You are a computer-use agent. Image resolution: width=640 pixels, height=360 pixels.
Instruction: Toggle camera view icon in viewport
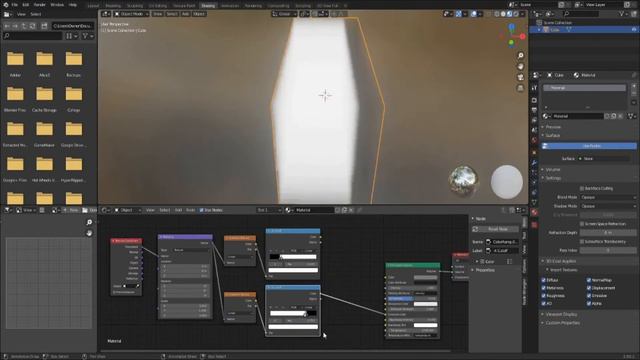click(x=520, y=78)
